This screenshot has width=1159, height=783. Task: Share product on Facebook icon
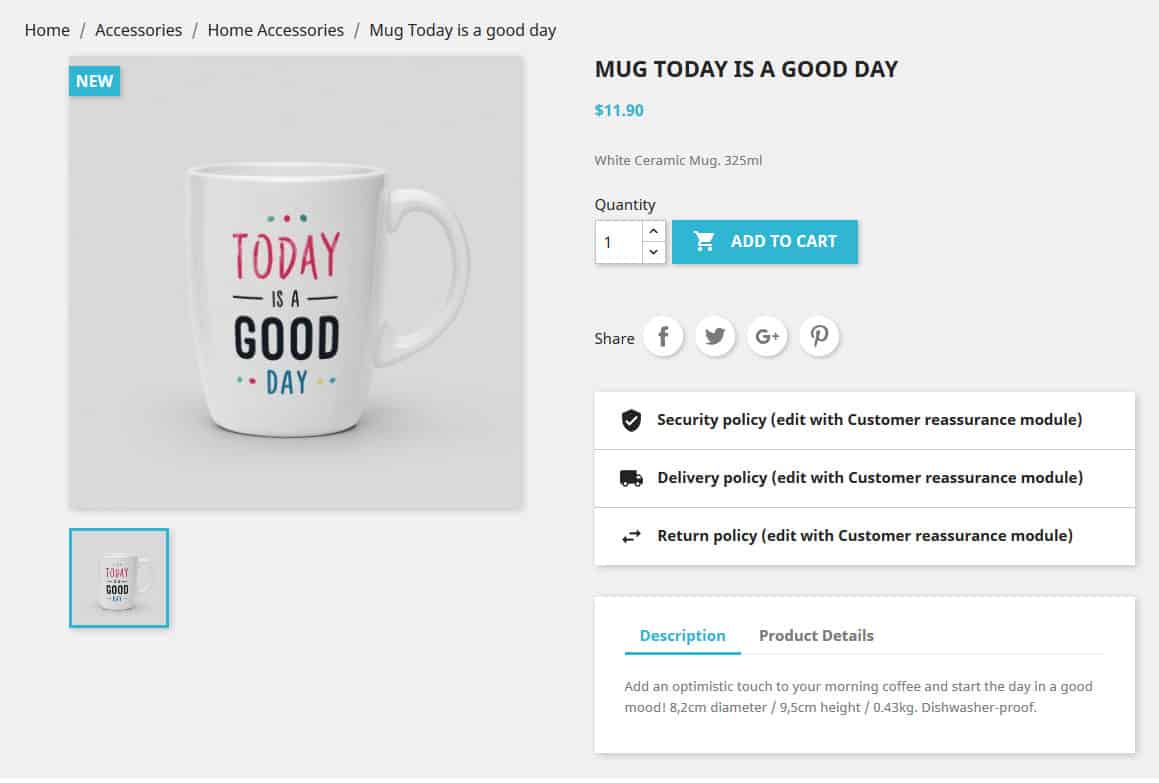(663, 337)
